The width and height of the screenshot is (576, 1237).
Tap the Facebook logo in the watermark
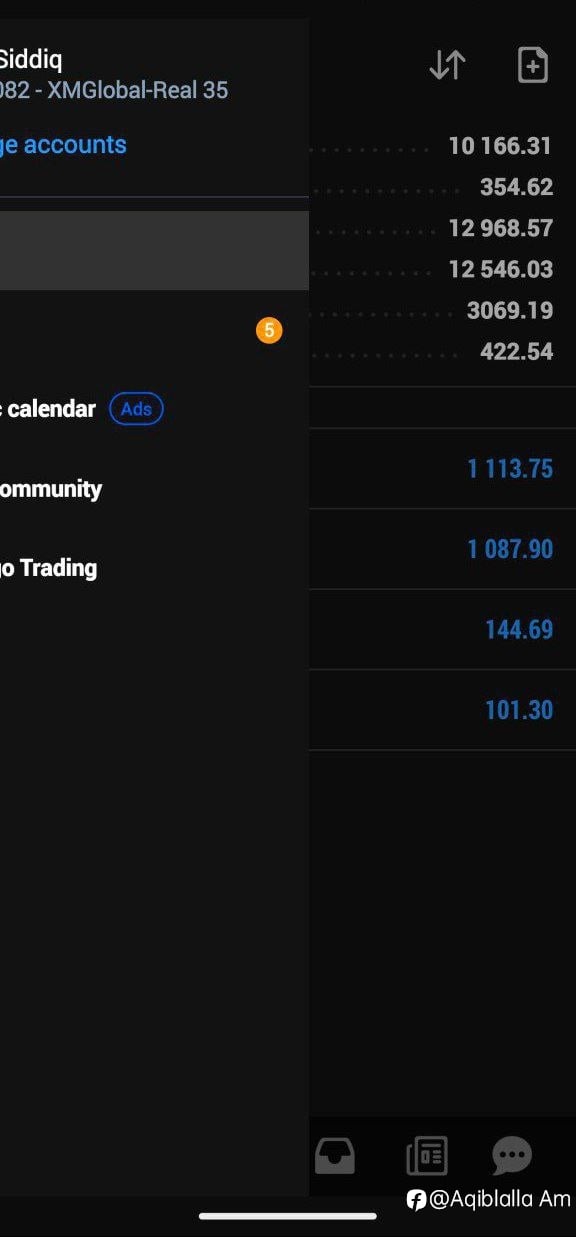click(416, 1200)
